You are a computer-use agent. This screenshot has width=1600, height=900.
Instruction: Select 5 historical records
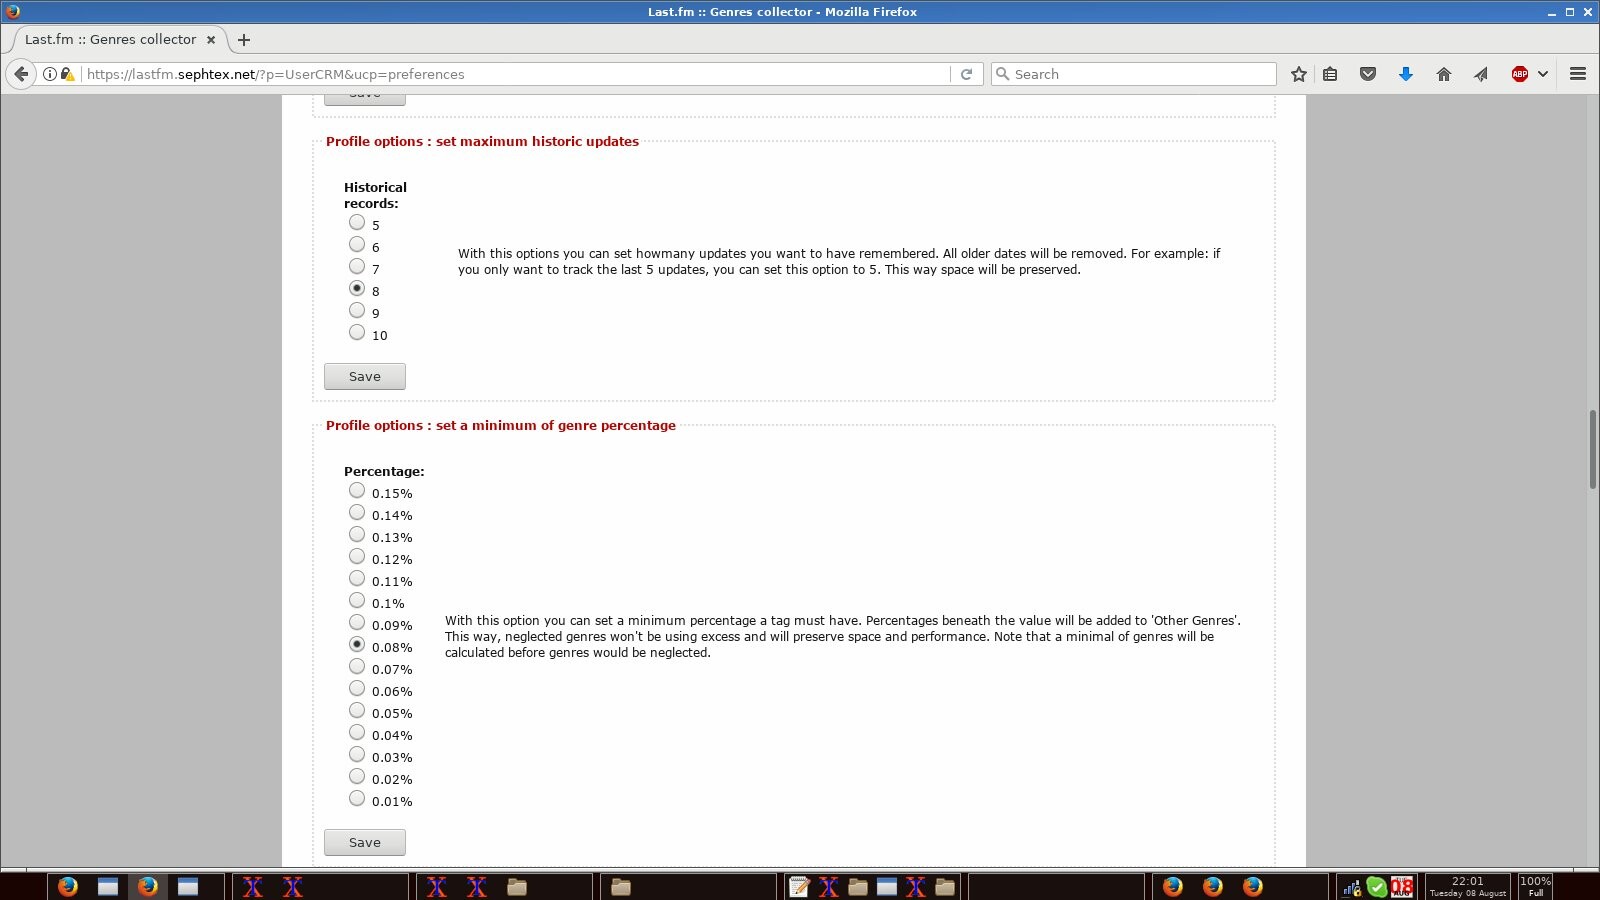(x=357, y=223)
